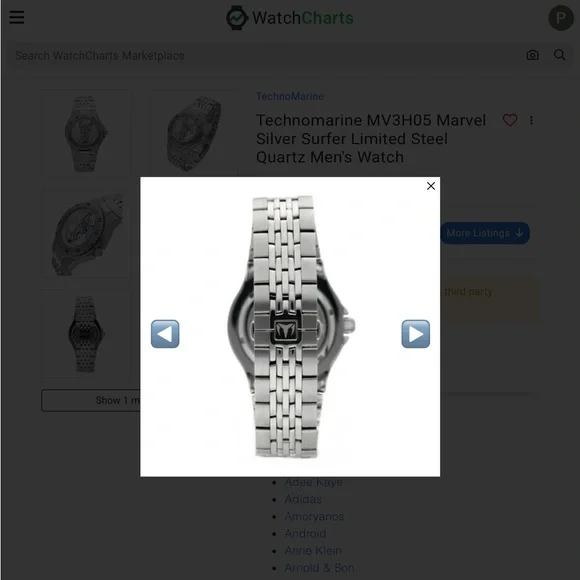Click the More Listings button
The width and height of the screenshot is (580, 580).
pyautogui.click(x=485, y=233)
